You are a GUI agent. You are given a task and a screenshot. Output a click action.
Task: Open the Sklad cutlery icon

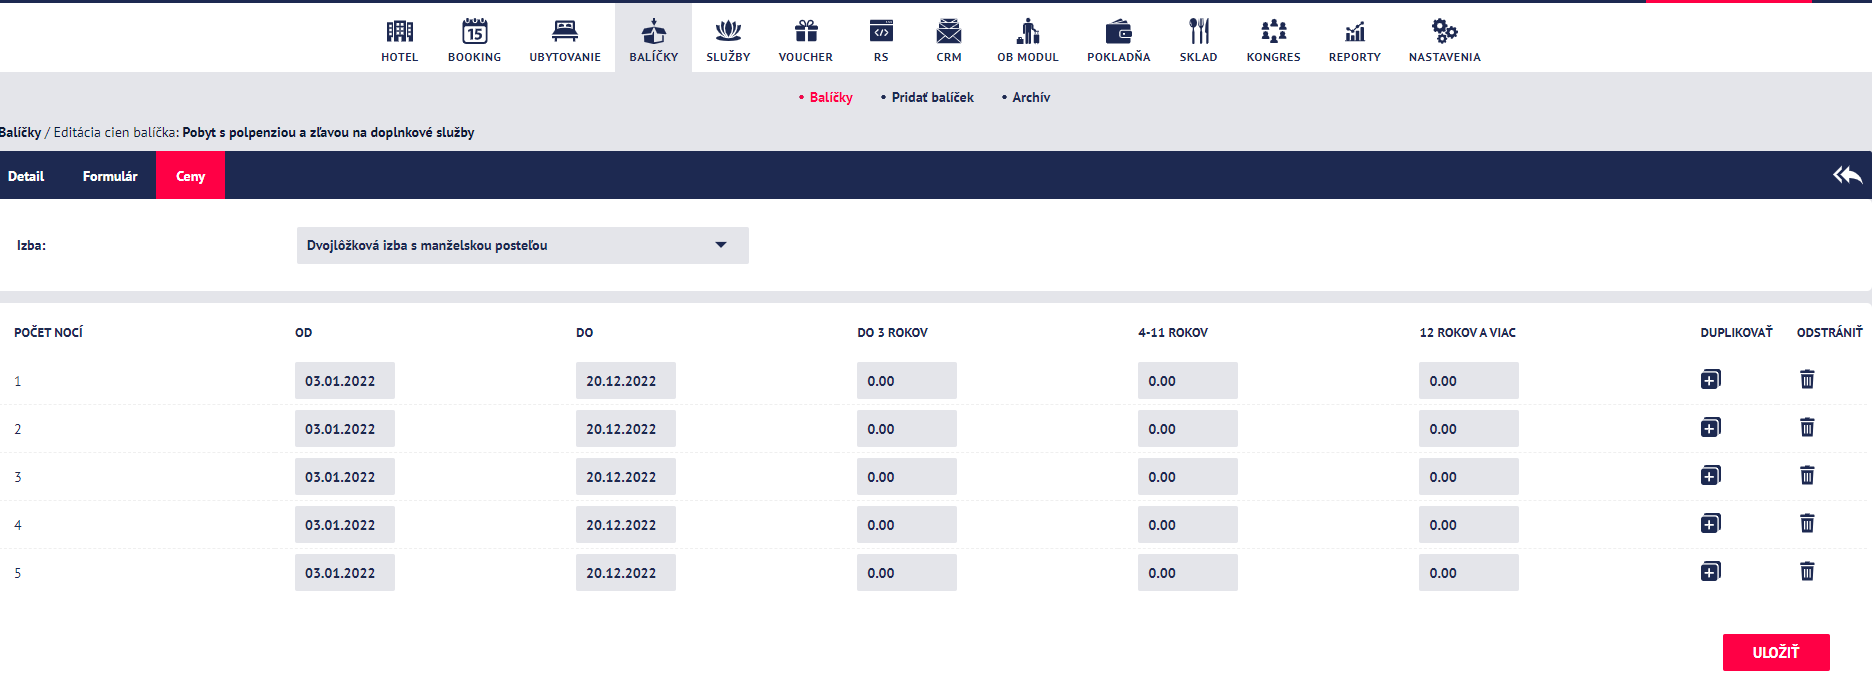coord(1199,31)
